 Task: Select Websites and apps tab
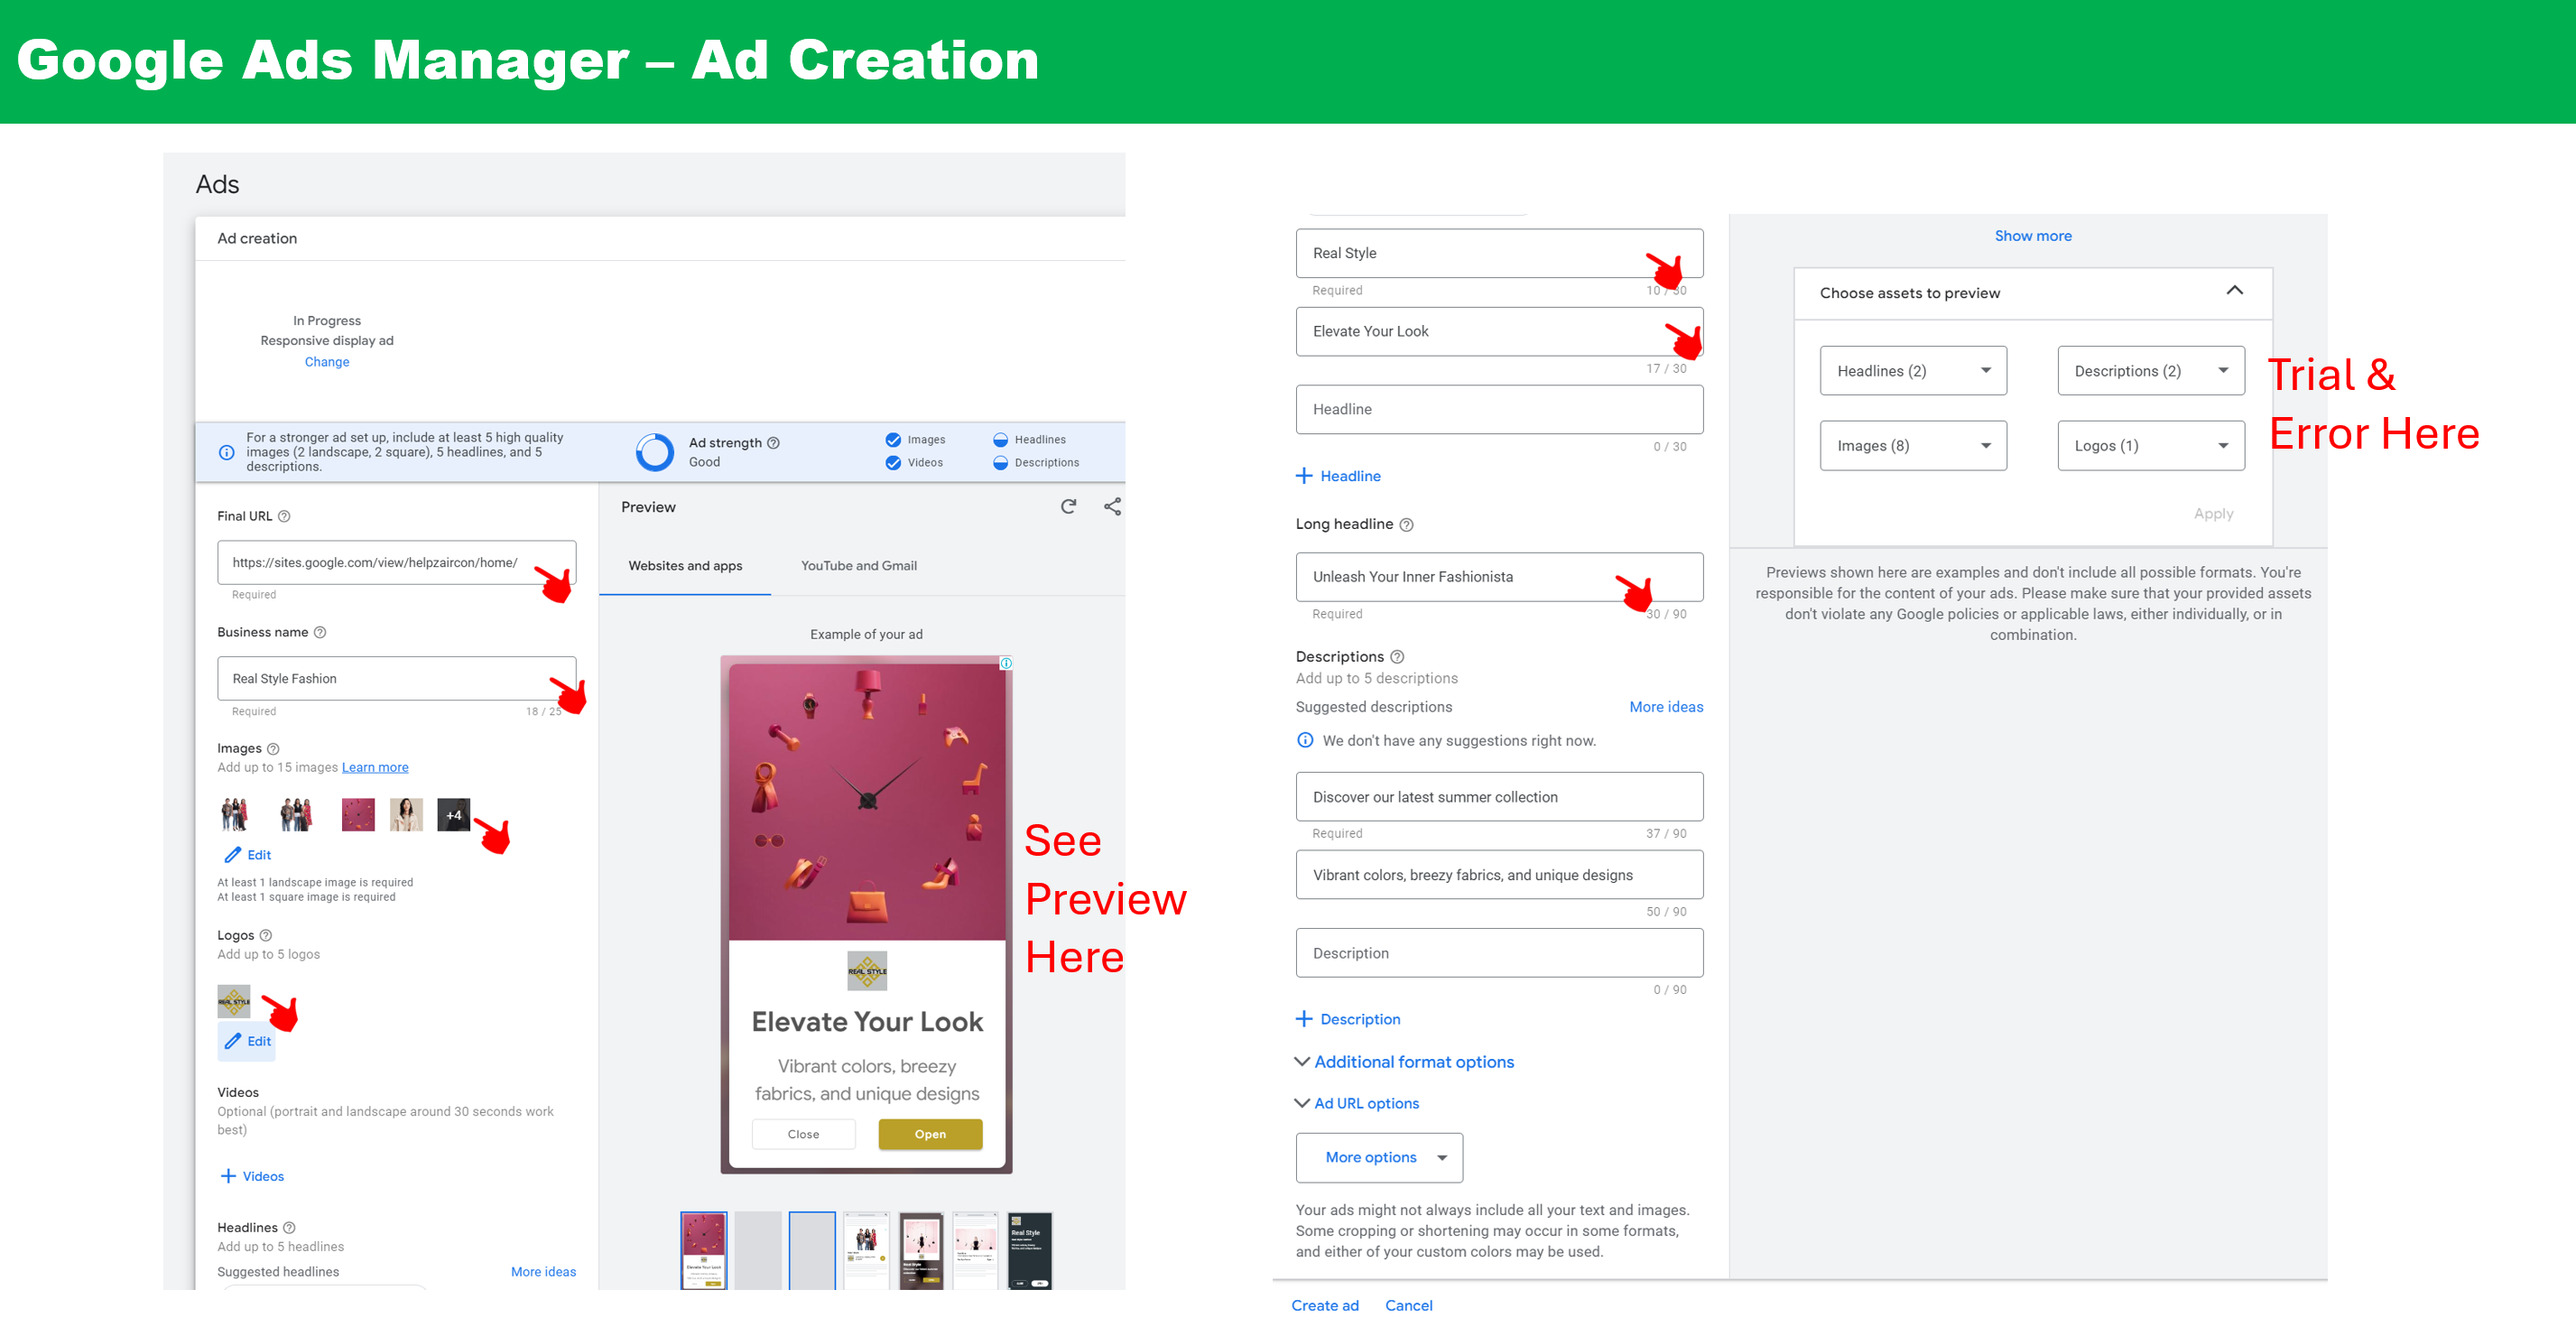(x=685, y=566)
